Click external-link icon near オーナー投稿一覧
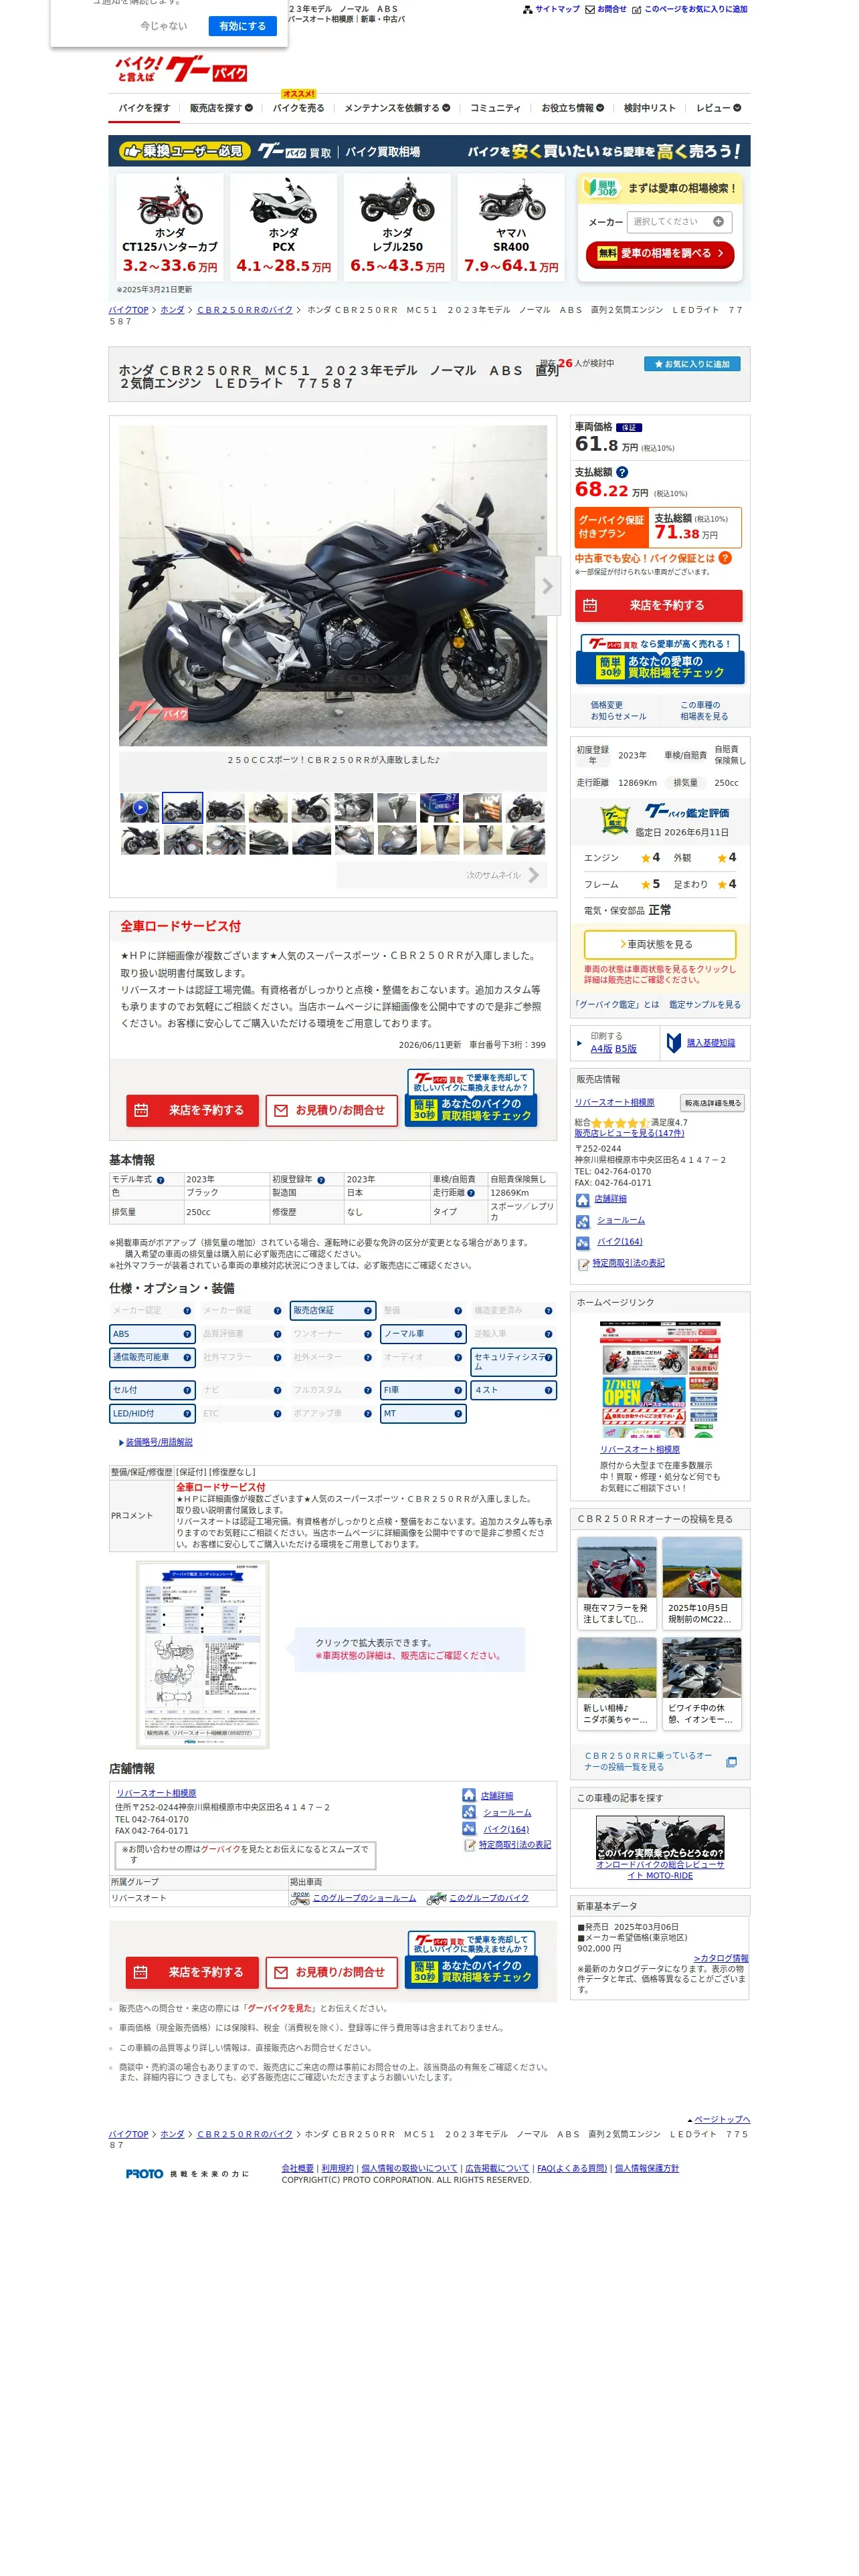This screenshot has width=859, height=2576. pyautogui.click(x=731, y=1762)
